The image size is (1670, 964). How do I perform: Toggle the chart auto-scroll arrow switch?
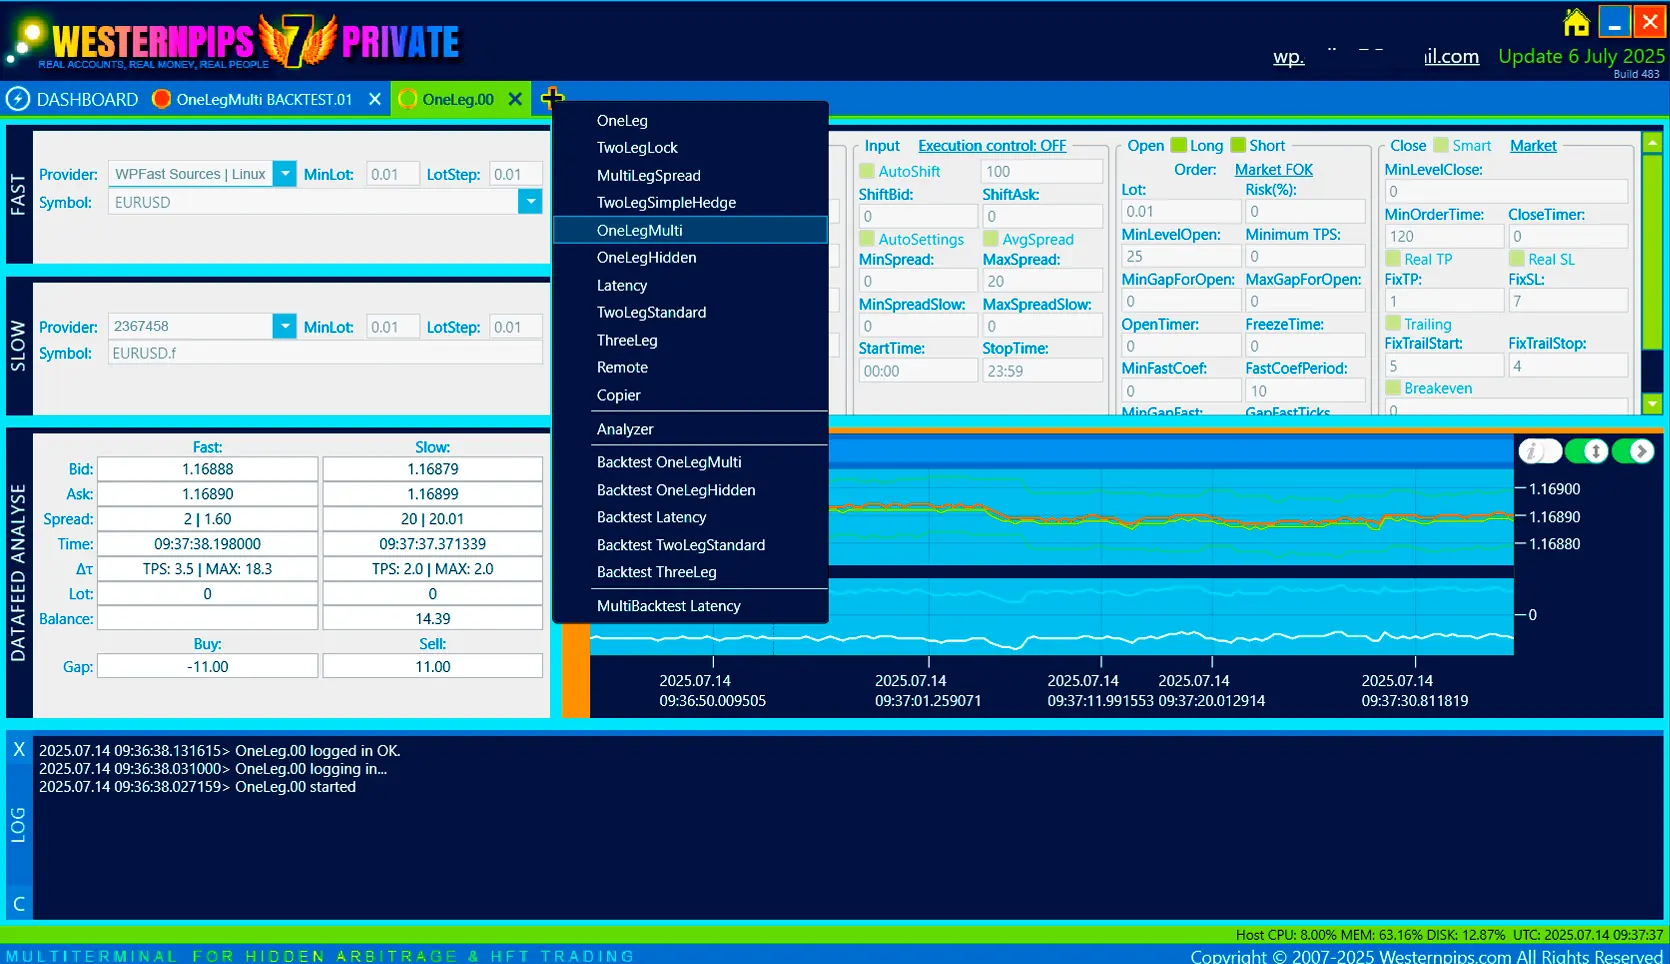1633,452
